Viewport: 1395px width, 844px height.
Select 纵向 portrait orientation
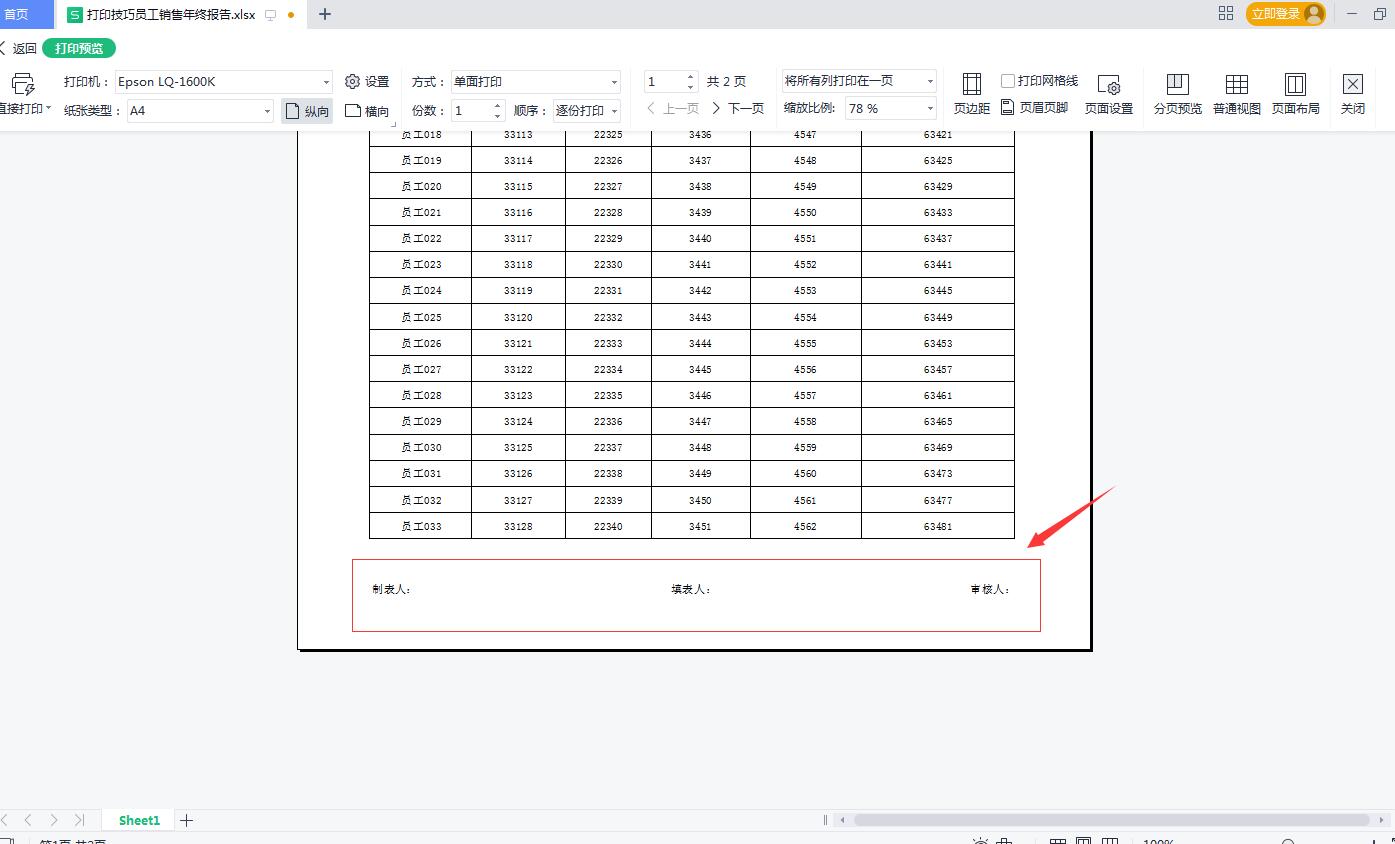[307, 111]
